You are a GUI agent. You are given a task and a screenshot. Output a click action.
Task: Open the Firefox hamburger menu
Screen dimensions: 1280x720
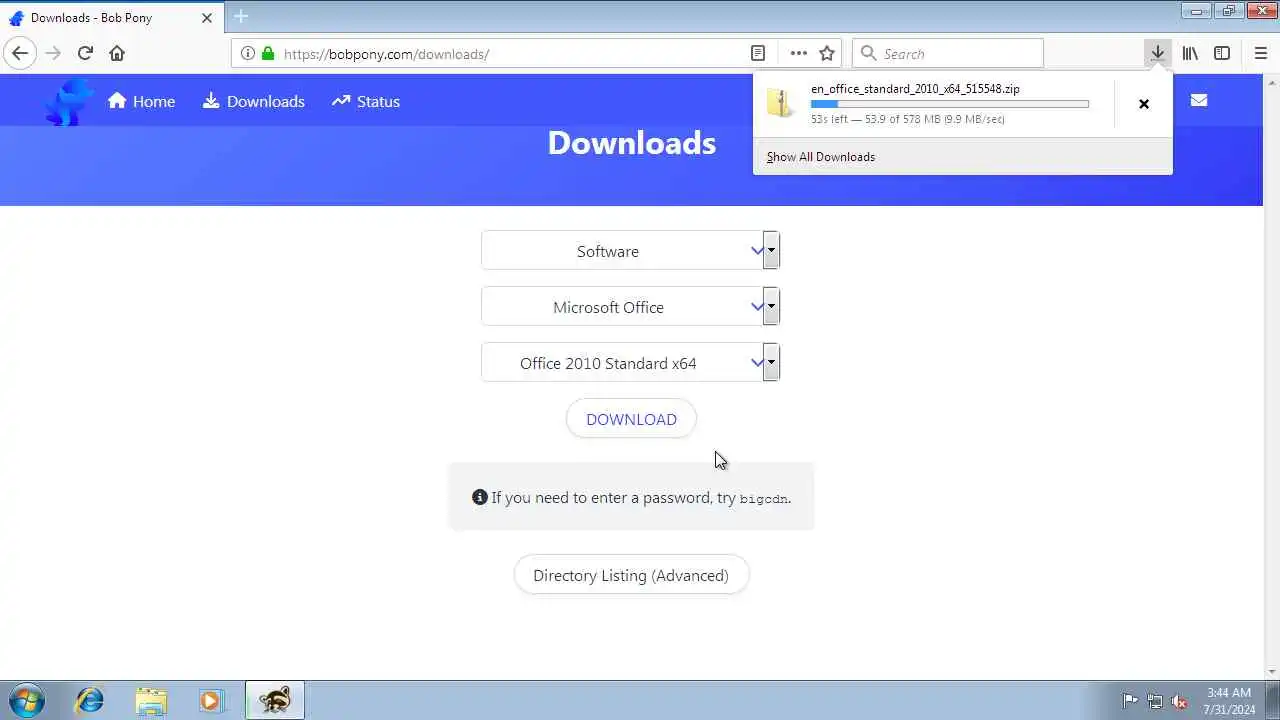click(x=1260, y=53)
